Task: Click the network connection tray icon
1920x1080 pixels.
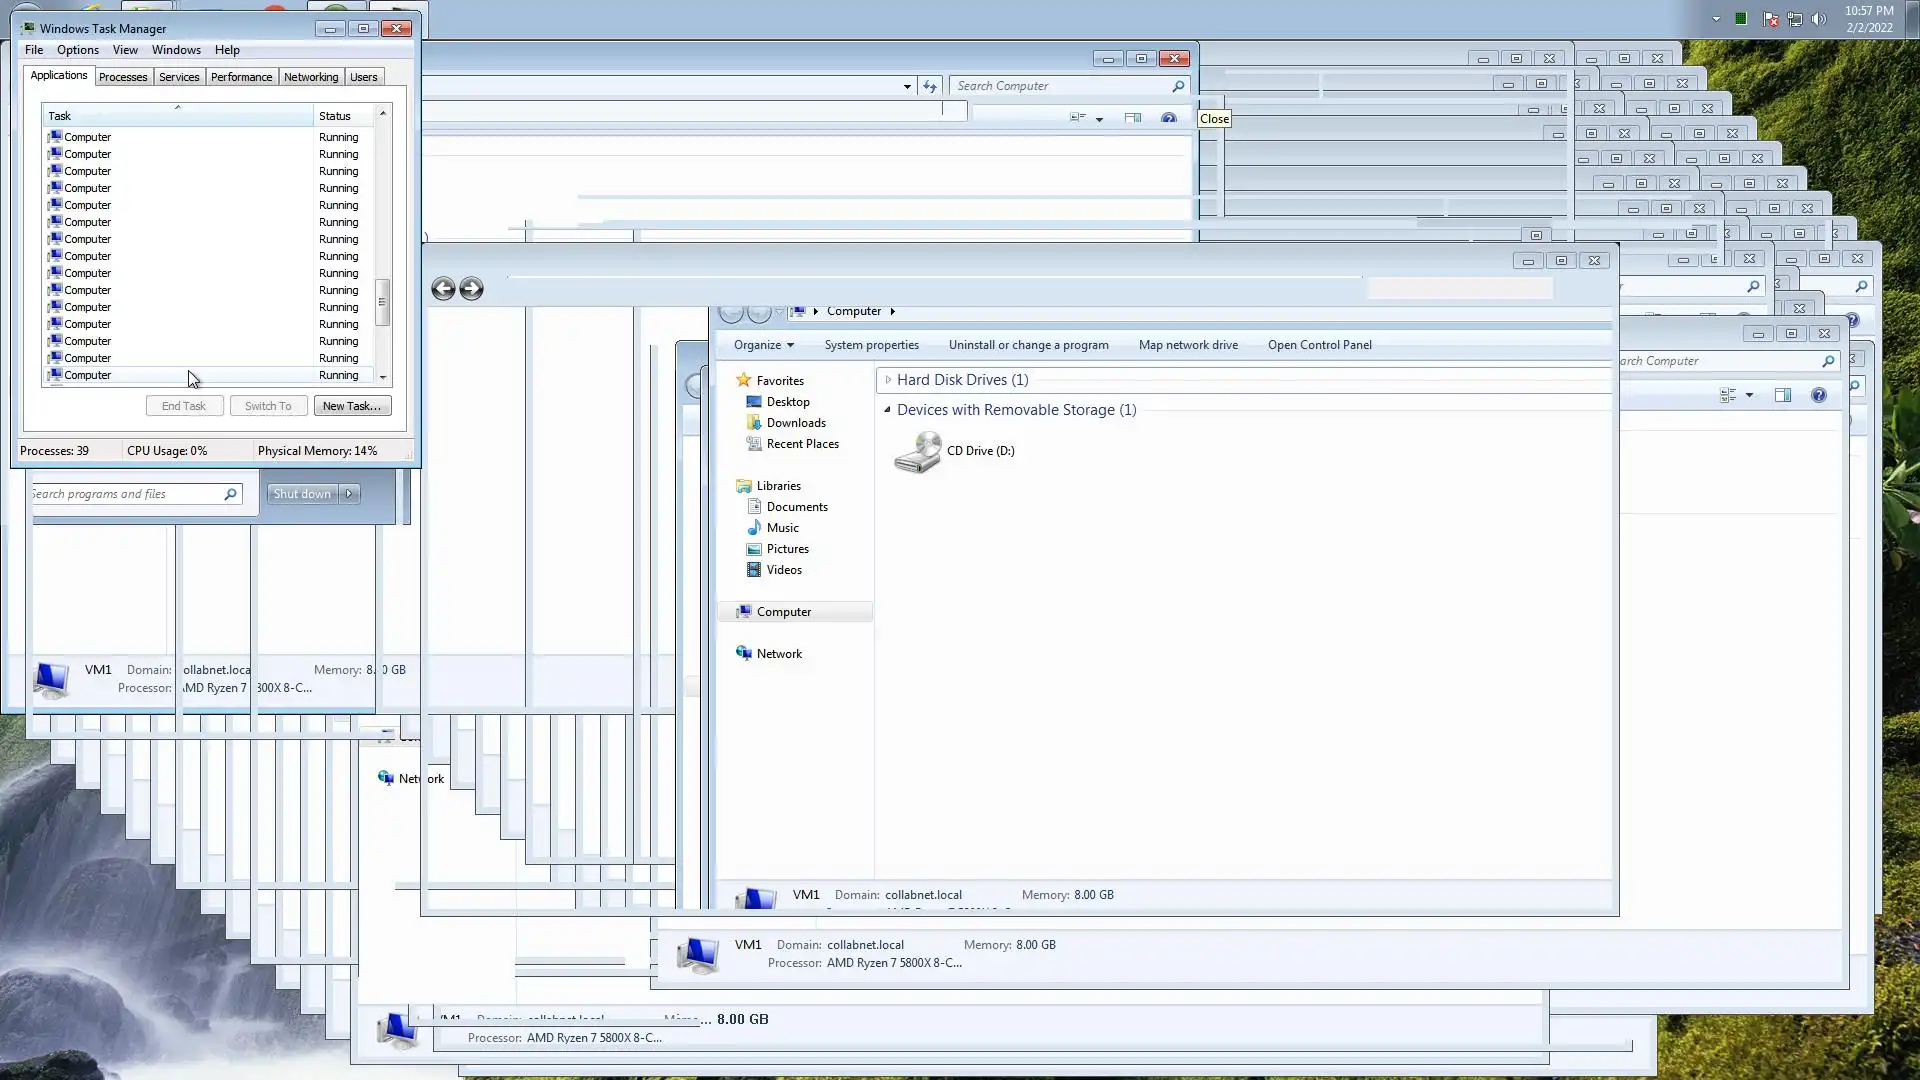Action: pyautogui.click(x=1795, y=19)
